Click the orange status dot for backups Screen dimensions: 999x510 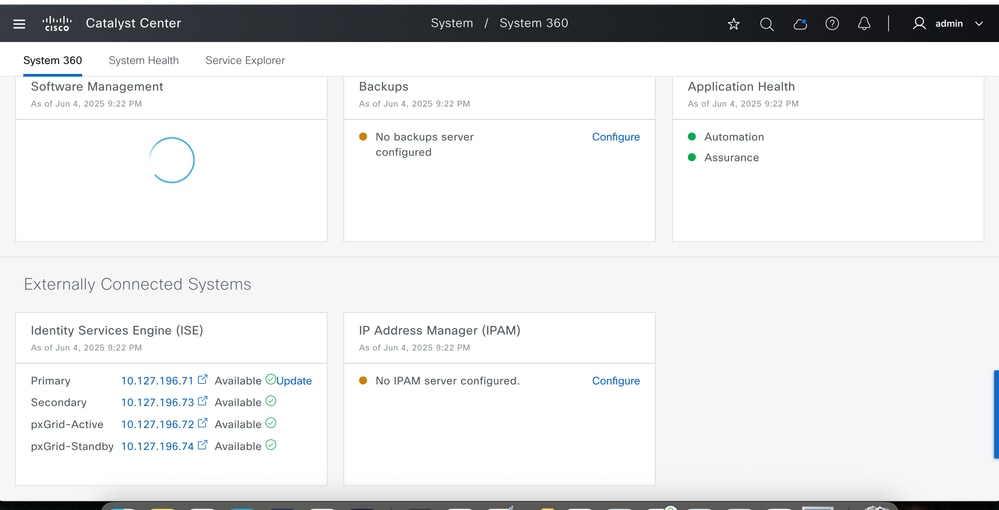pyautogui.click(x=363, y=136)
